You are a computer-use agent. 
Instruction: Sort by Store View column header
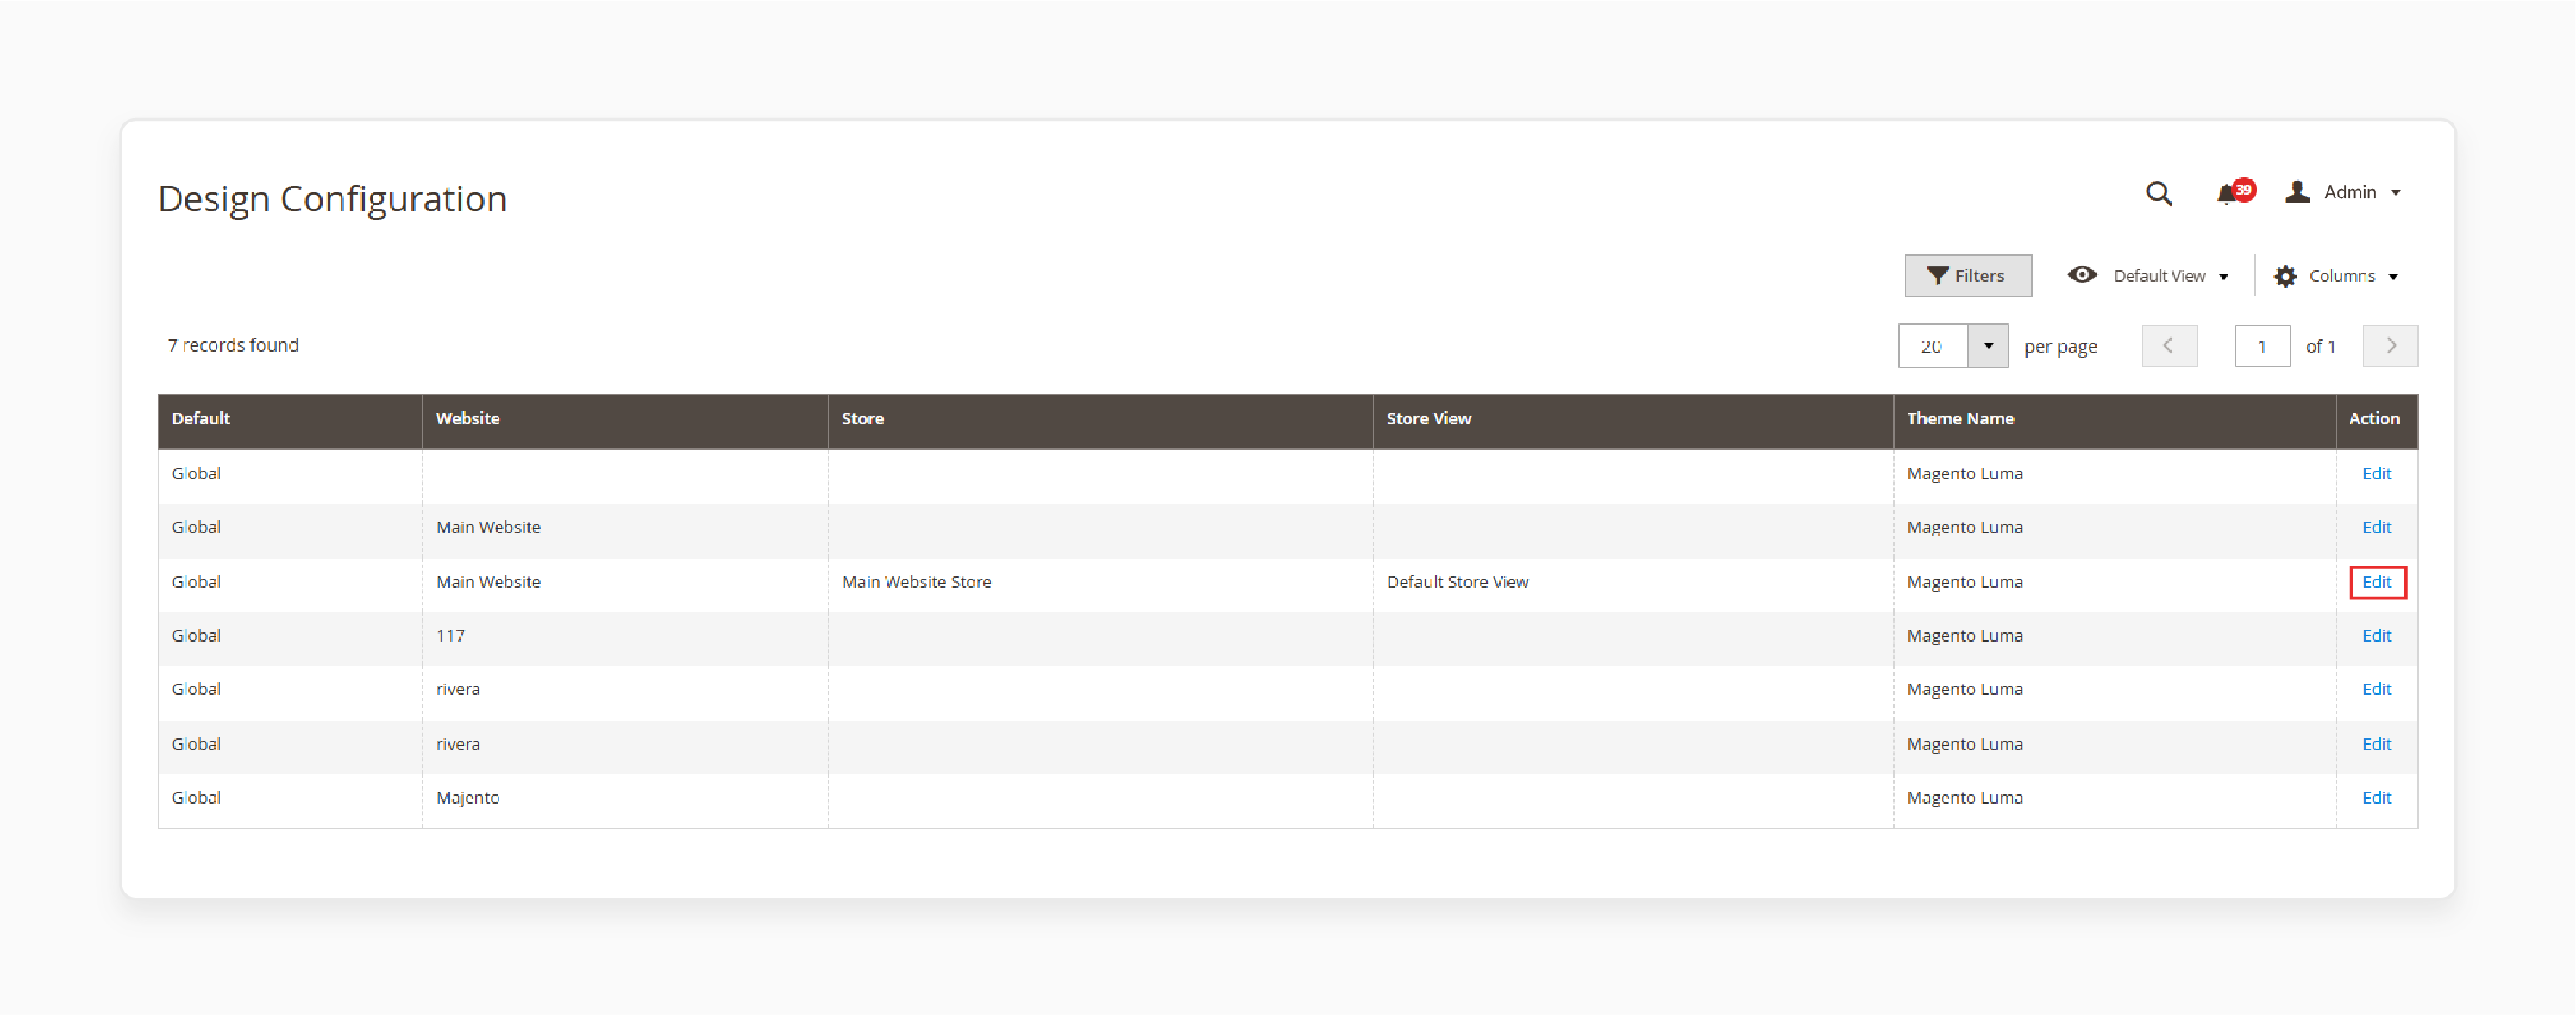1633,420
